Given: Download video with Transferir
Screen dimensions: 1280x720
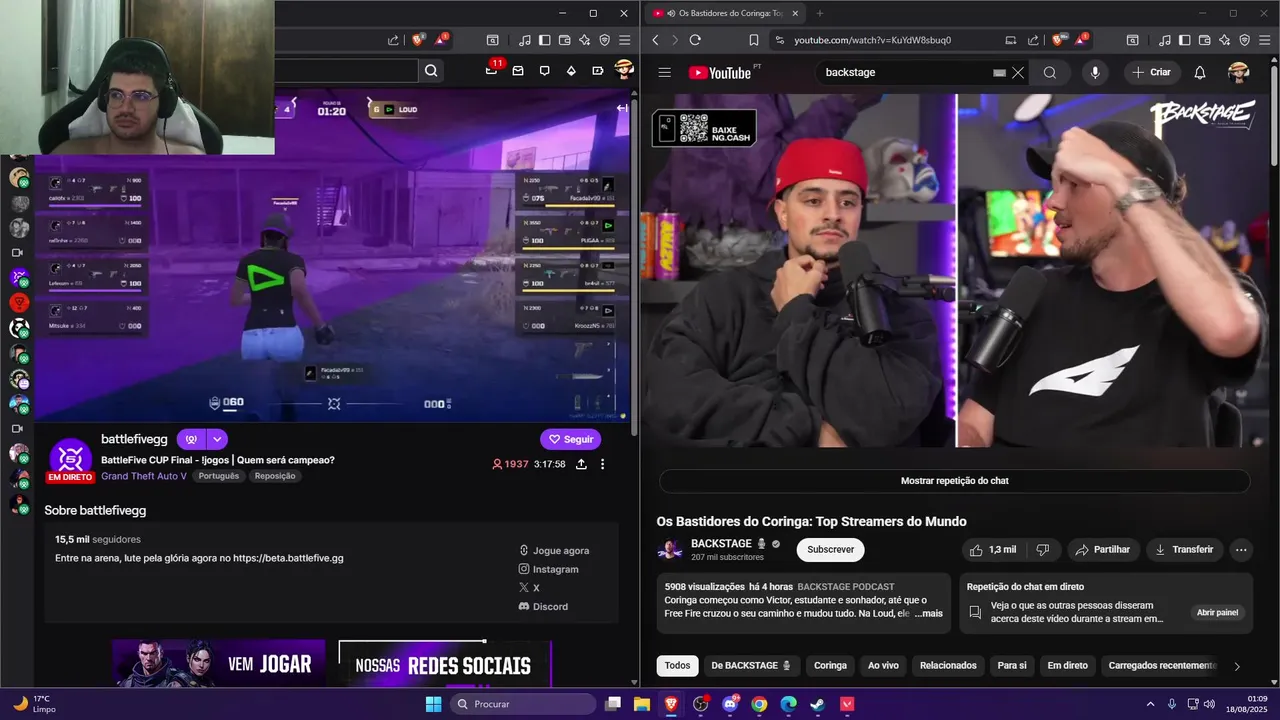Looking at the screenshot, I should tap(1184, 550).
